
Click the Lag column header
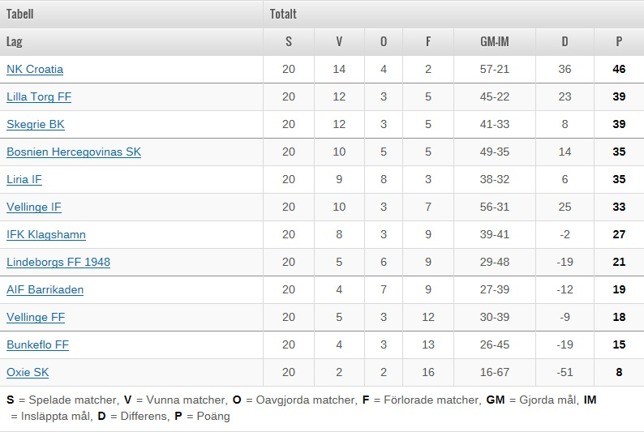[x=14, y=41]
